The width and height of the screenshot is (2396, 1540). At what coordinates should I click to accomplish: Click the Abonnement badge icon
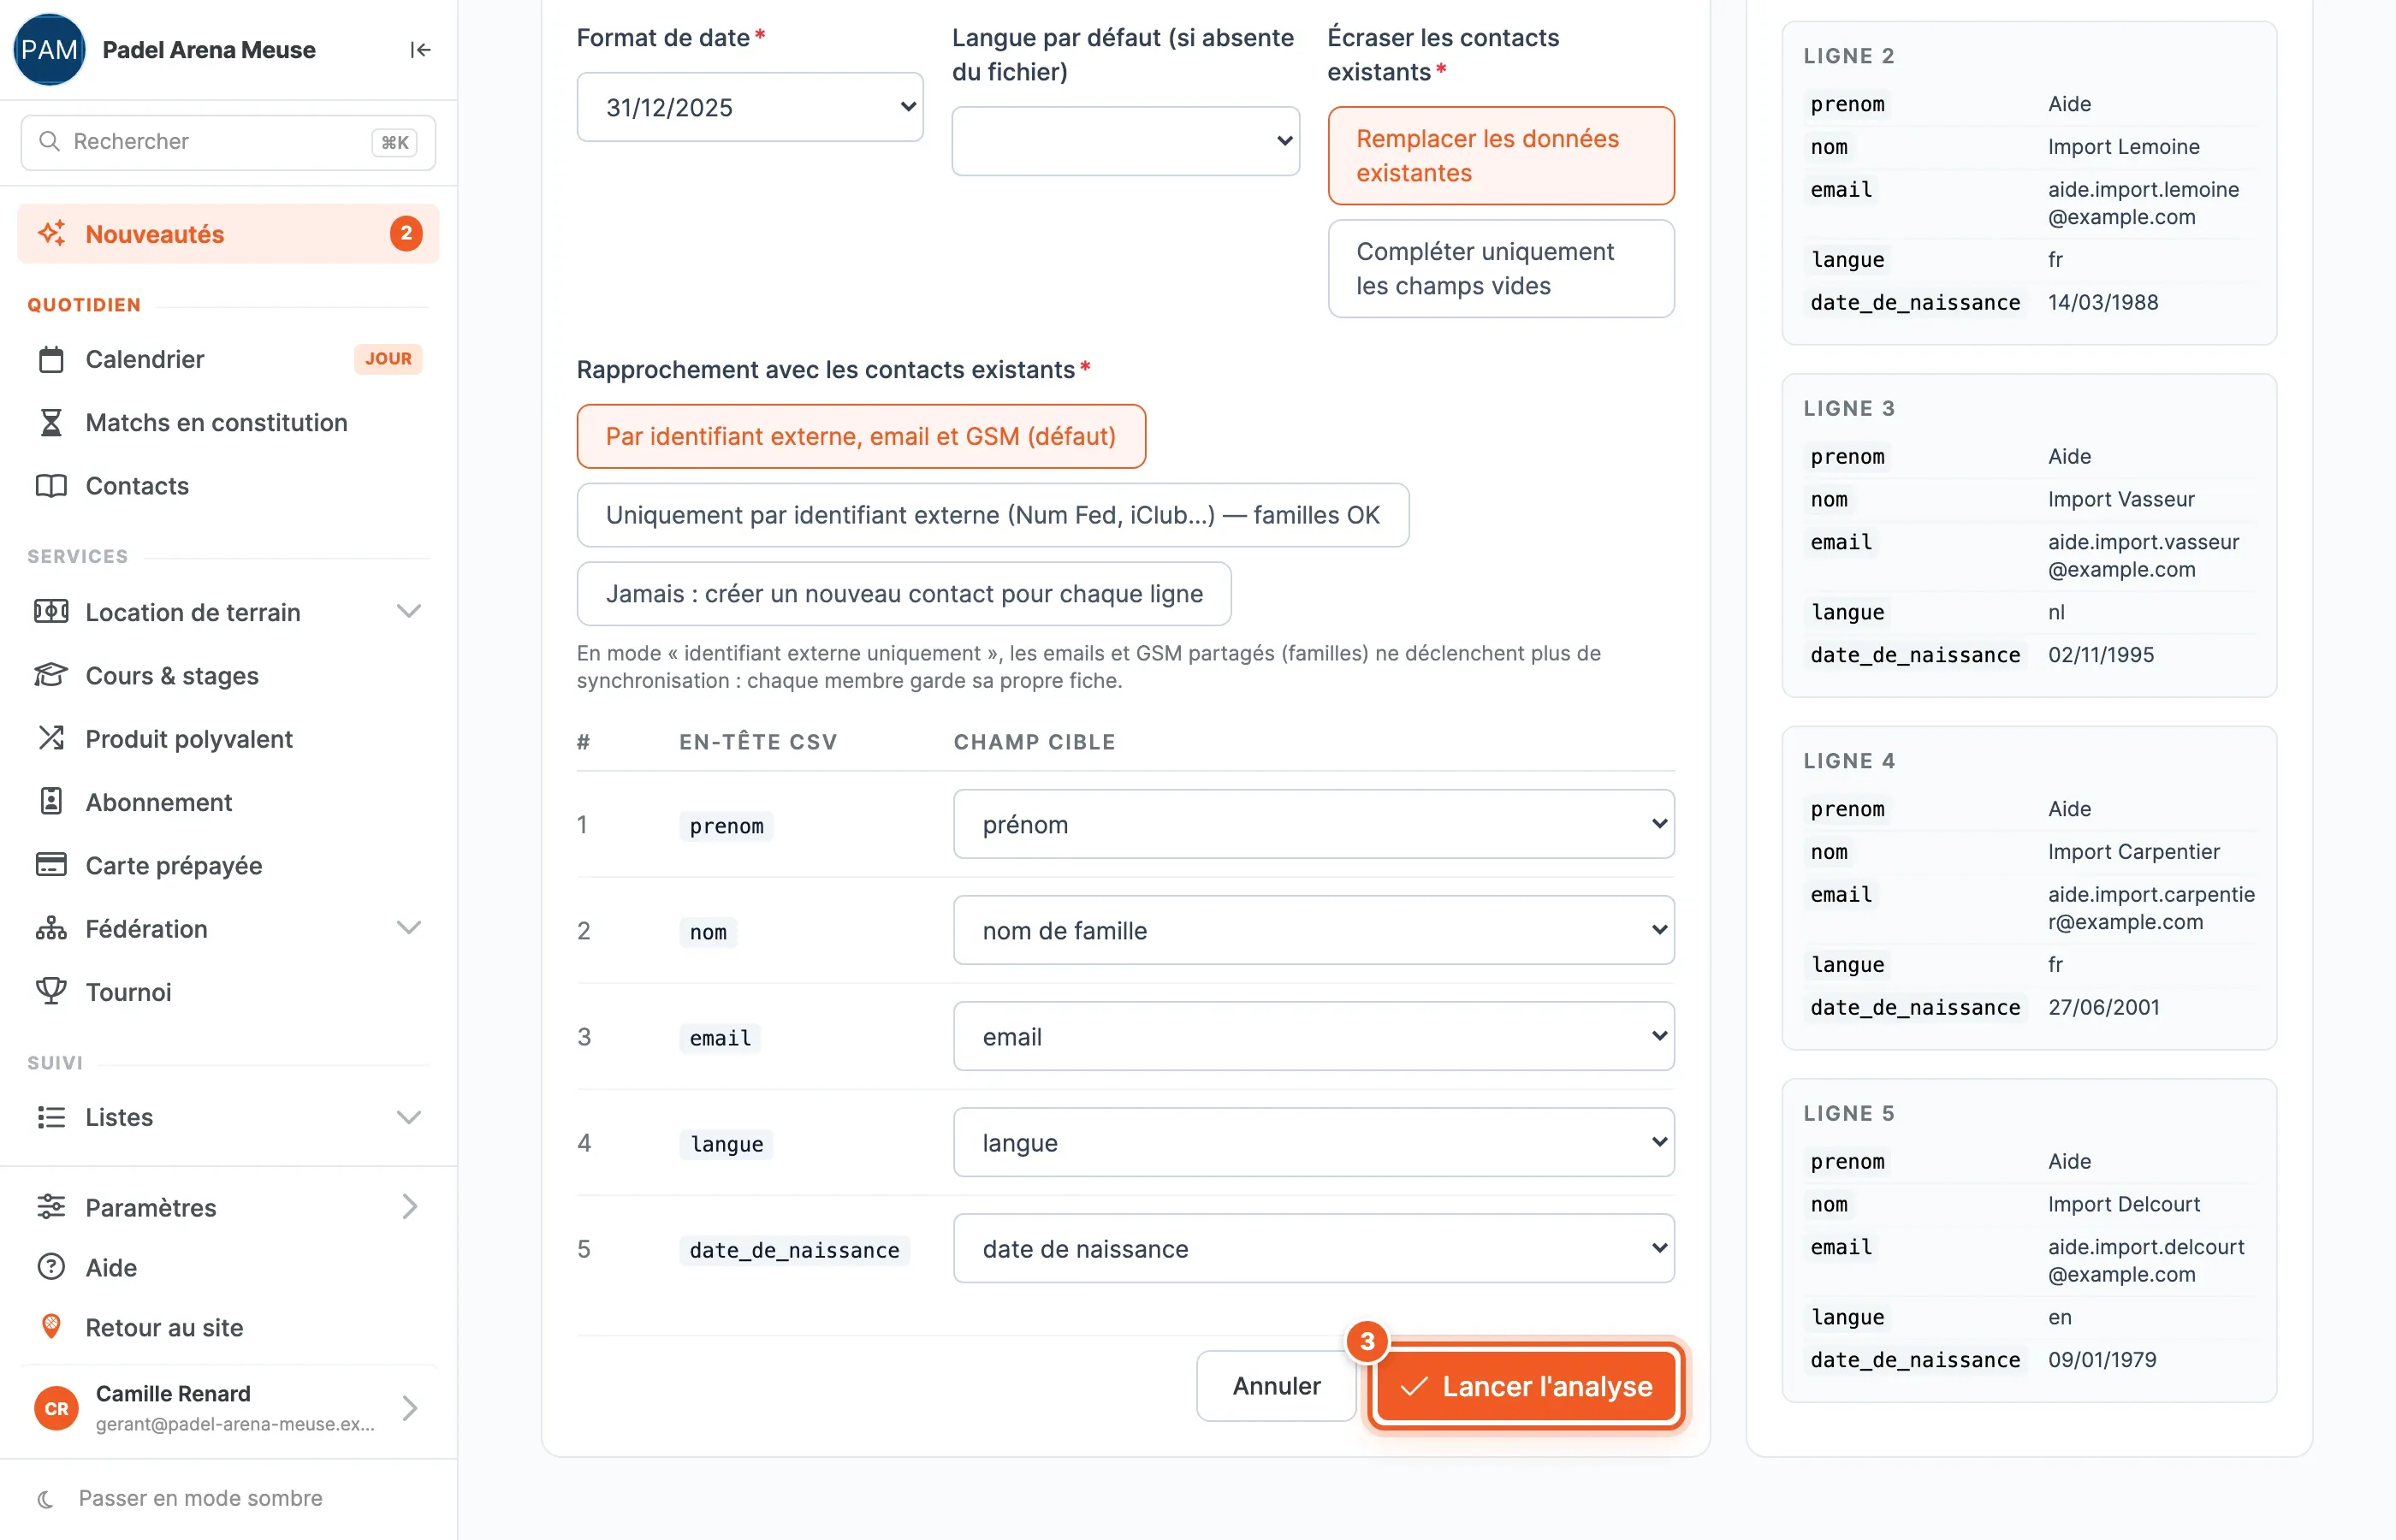click(x=51, y=801)
